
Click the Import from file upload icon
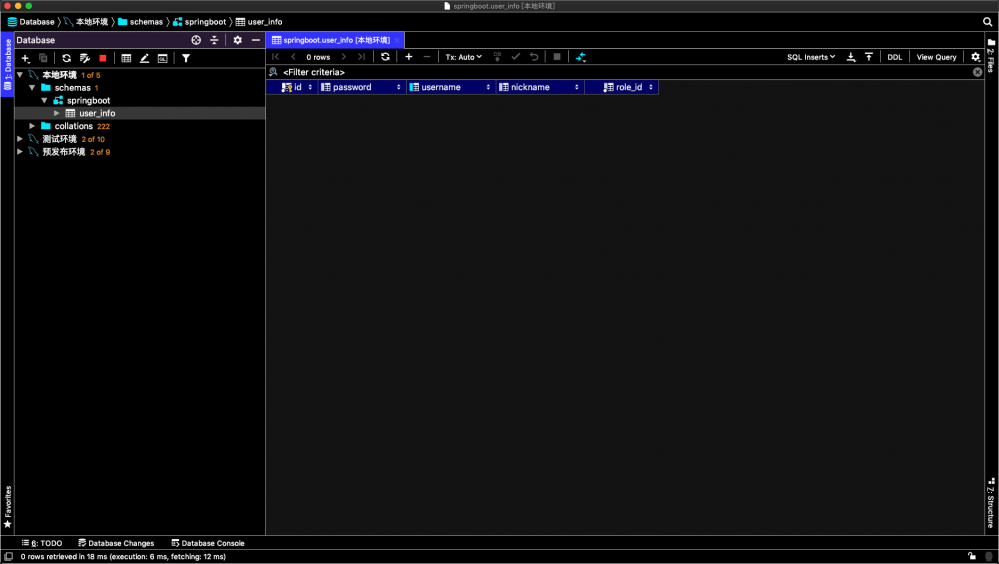point(868,57)
